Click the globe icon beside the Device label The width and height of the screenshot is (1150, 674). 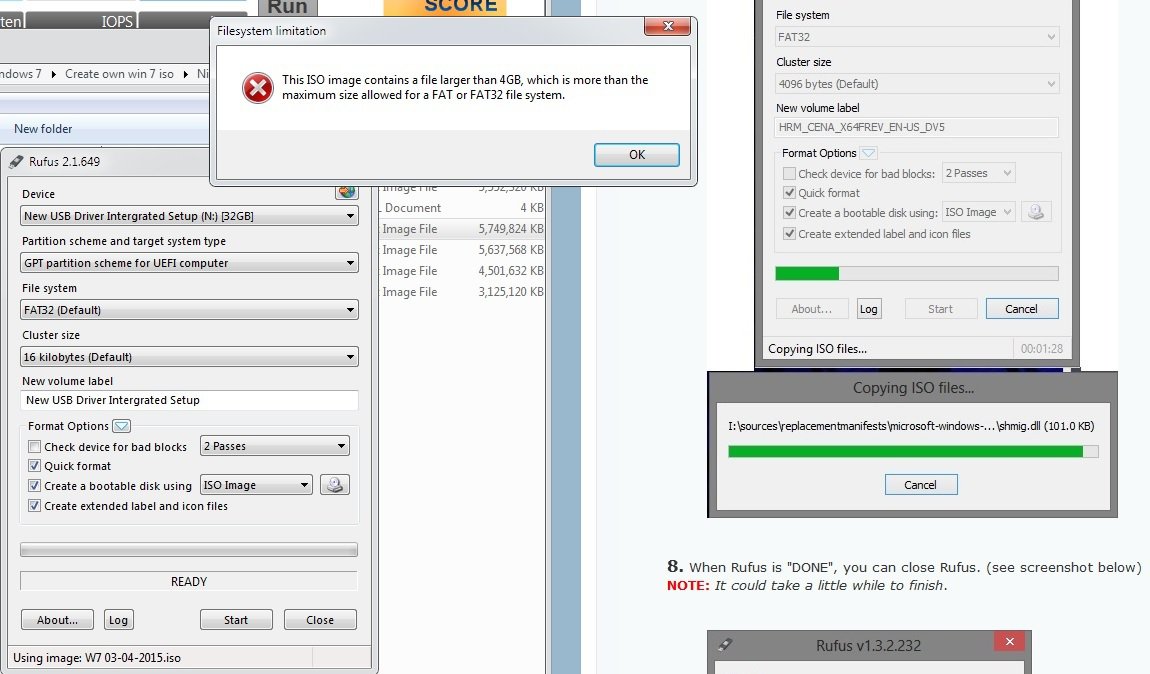[346, 192]
